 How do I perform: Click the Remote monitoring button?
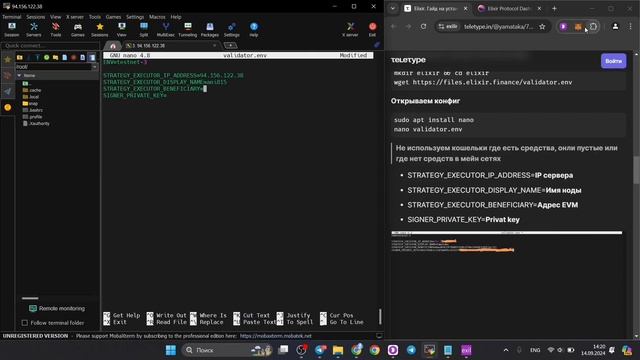pos(57,309)
